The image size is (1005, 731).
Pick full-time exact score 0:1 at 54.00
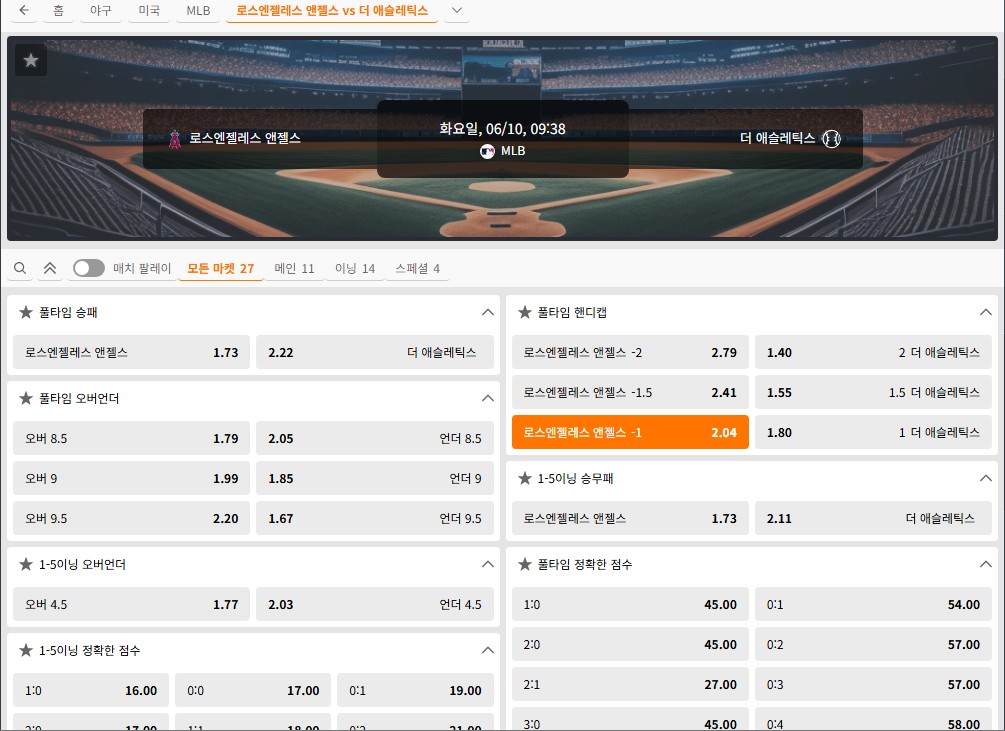click(x=873, y=604)
